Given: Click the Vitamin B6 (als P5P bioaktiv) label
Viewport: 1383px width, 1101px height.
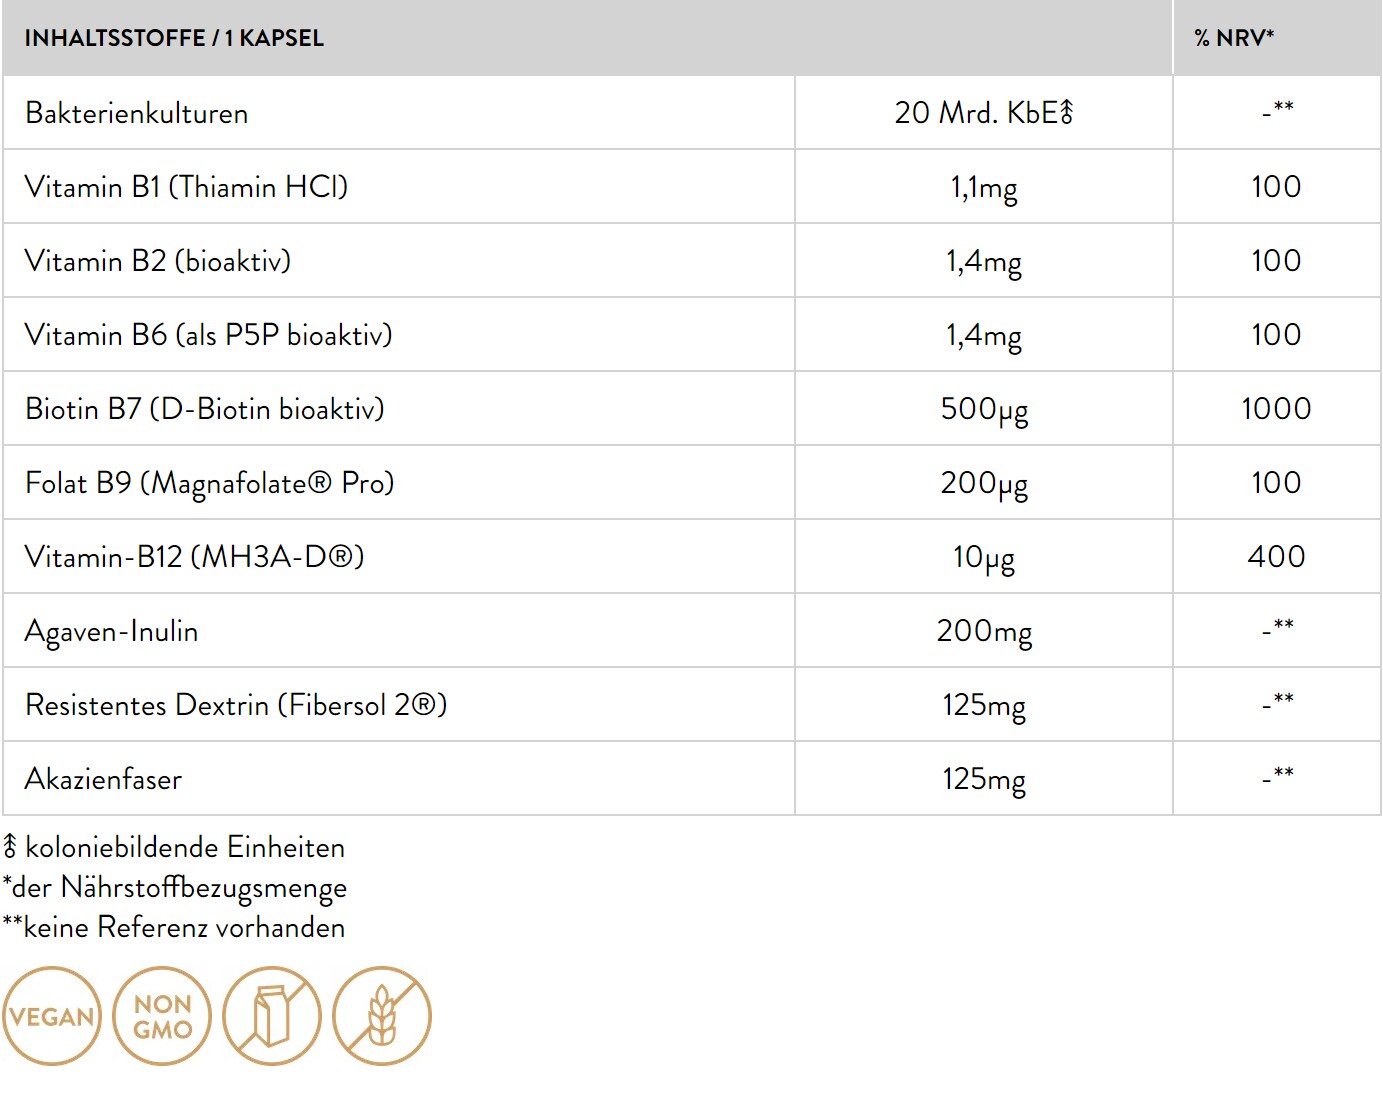Looking at the screenshot, I should (x=208, y=335).
